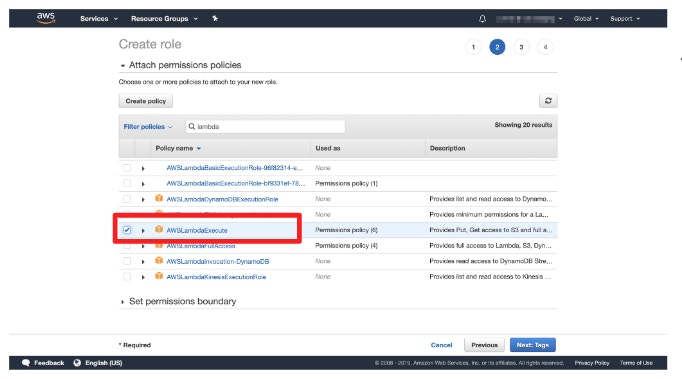Sort by the Policy name column

point(178,148)
